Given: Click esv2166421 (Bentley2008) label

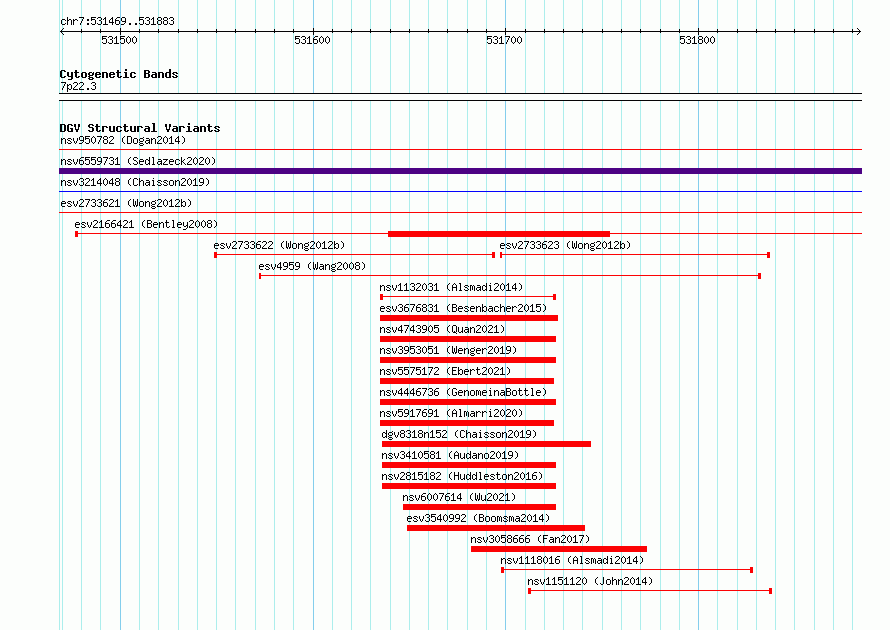Looking at the screenshot, I should pos(146,224).
